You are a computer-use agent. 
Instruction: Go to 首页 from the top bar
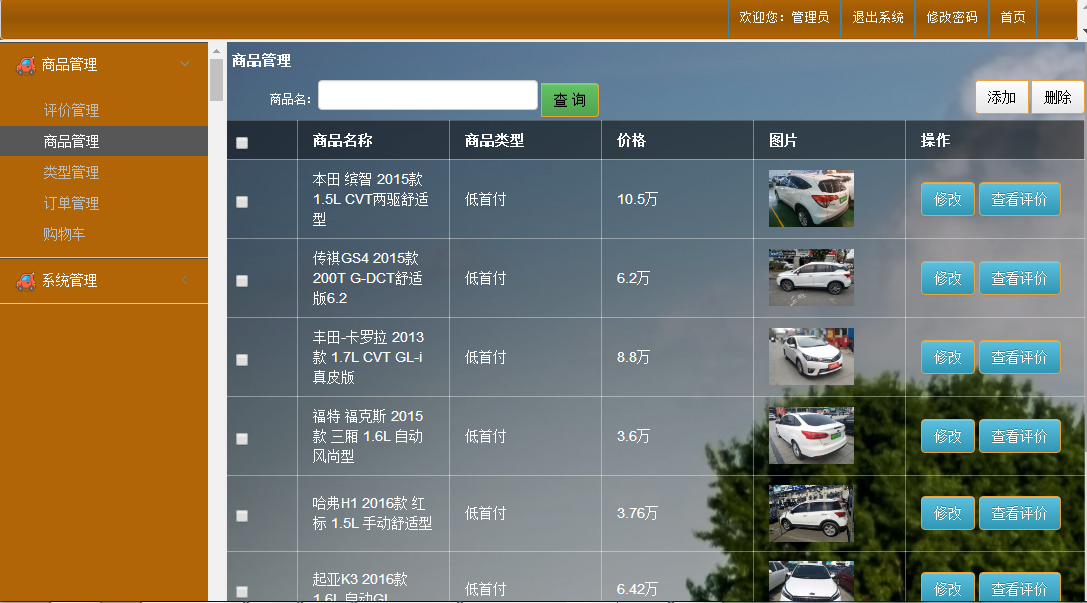tap(1013, 17)
